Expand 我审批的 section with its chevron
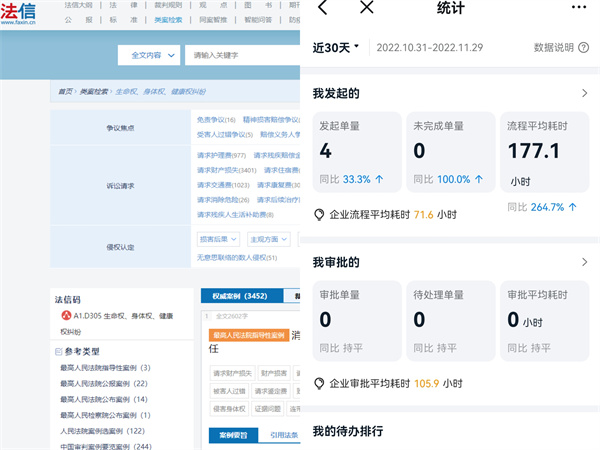 click(584, 262)
